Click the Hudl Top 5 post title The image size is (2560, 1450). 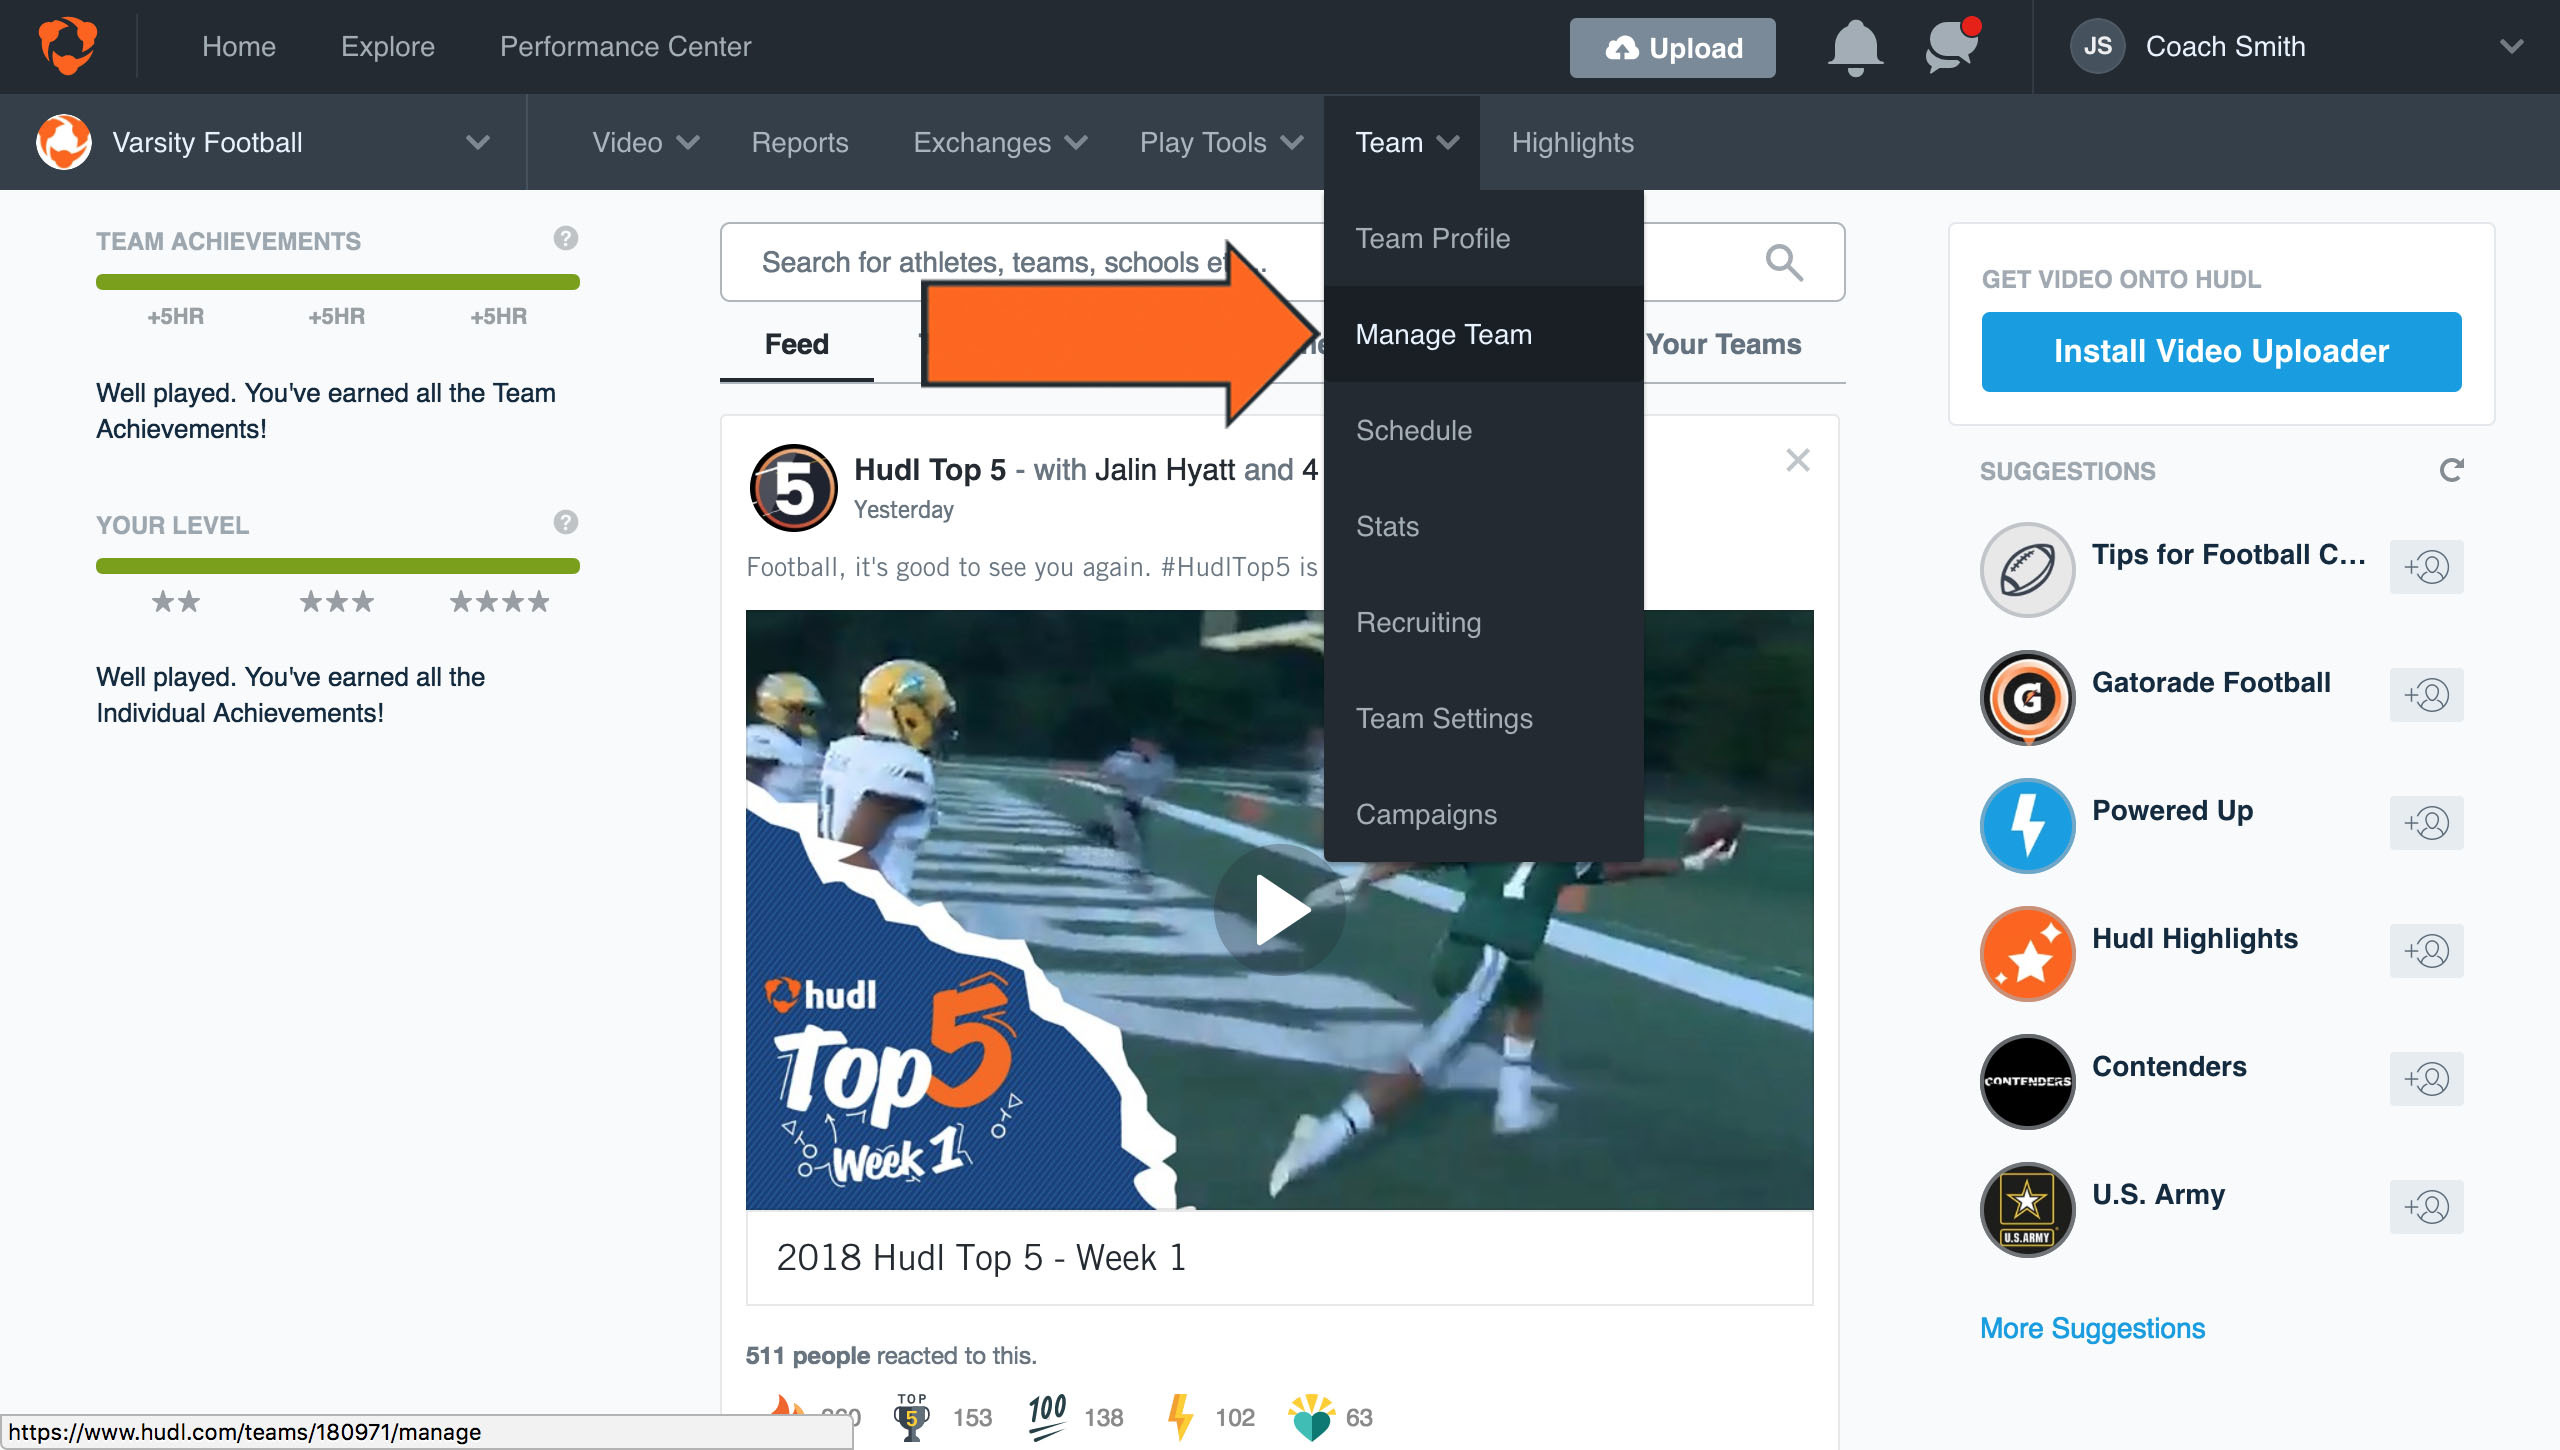click(930, 469)
